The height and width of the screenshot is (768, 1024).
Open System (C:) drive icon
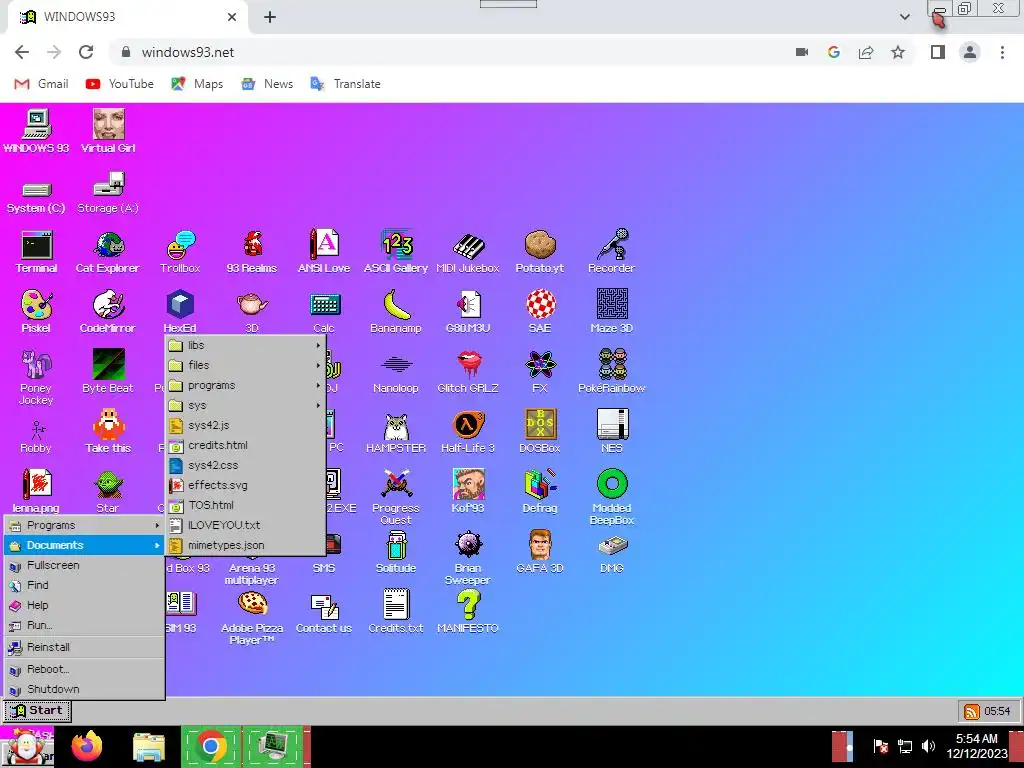coord(36,197)
